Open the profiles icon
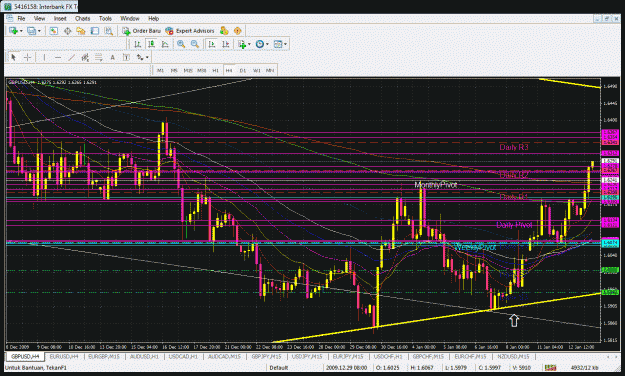 pyautogui.click(x=31, y=31)
